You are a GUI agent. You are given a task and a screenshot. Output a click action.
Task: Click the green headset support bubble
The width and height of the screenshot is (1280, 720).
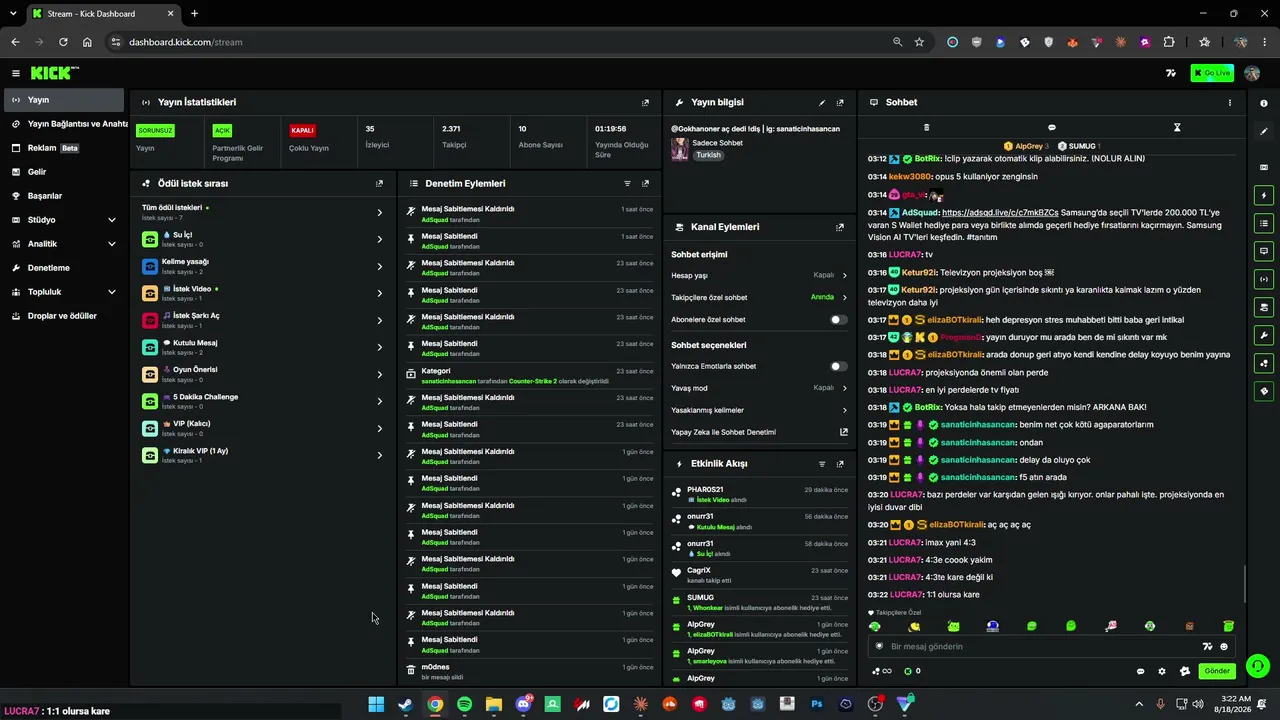[1258, 665]
